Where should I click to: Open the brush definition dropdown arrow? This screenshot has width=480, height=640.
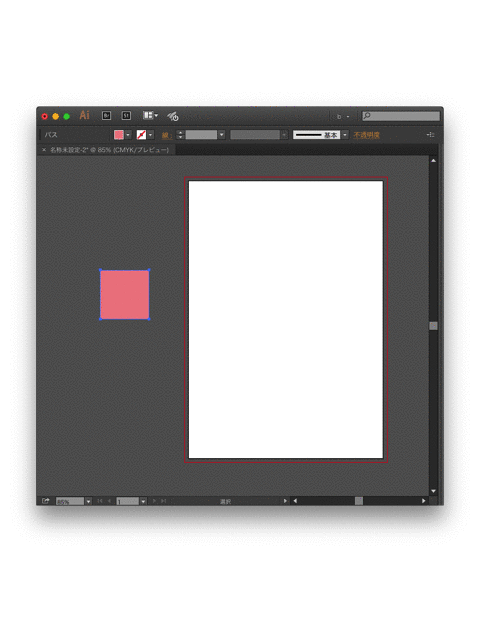(x=345, y=135)
